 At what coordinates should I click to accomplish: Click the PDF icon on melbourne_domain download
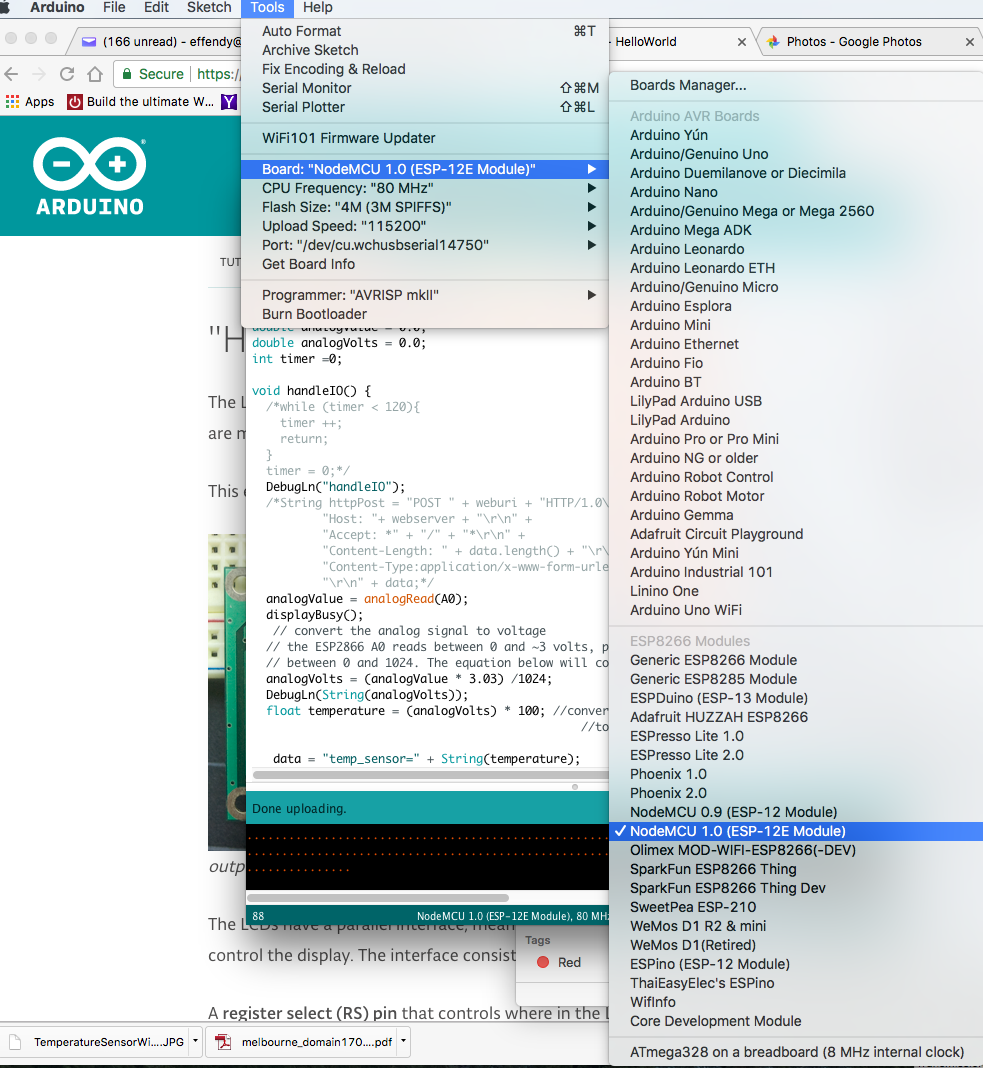click(x=223, y=1041)
